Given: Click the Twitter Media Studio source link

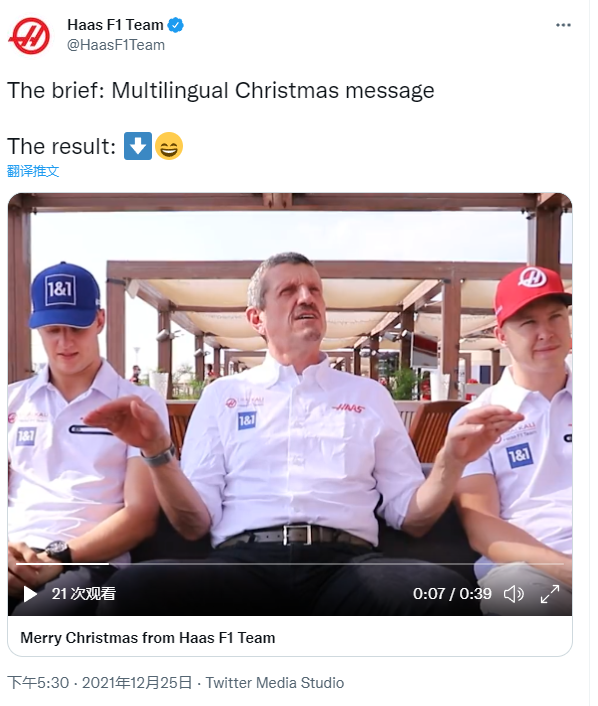Looking at the screenshot, I should [x=275, y=683].
